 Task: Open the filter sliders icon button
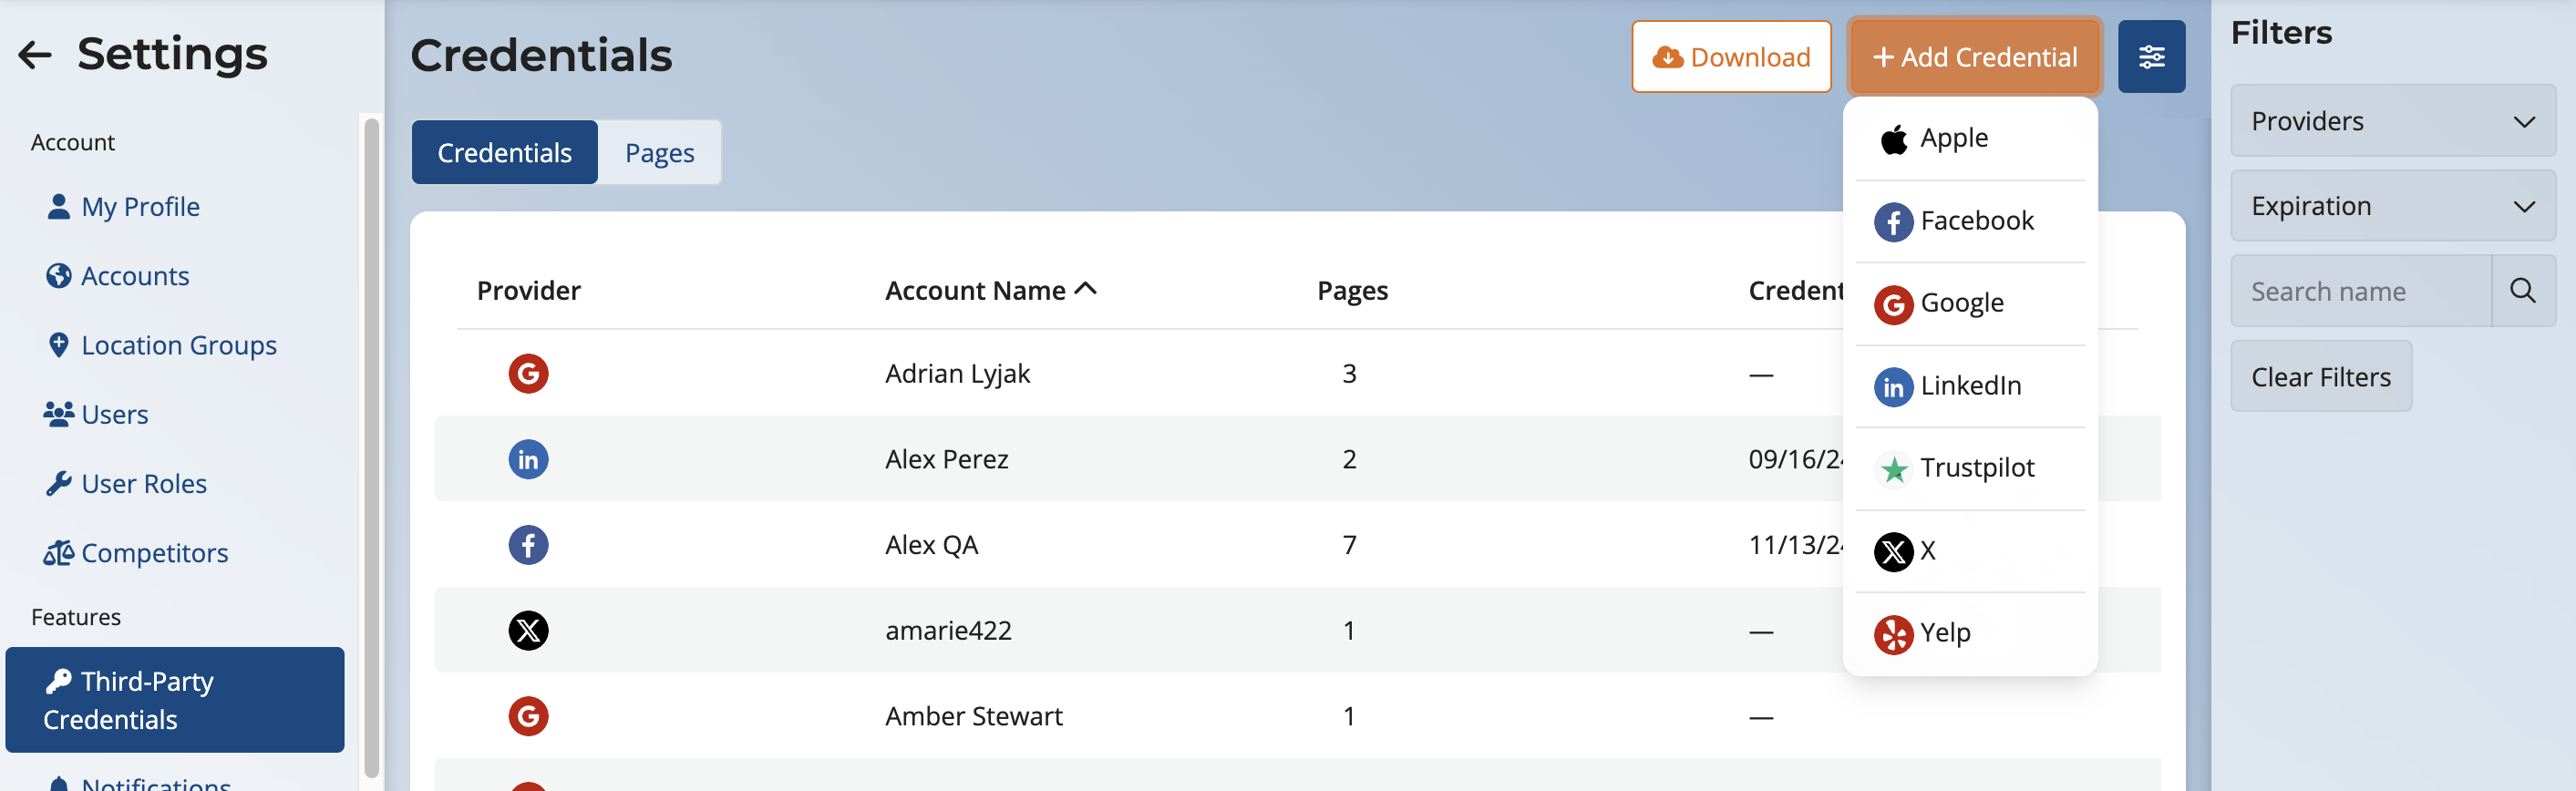(2151, 57)
